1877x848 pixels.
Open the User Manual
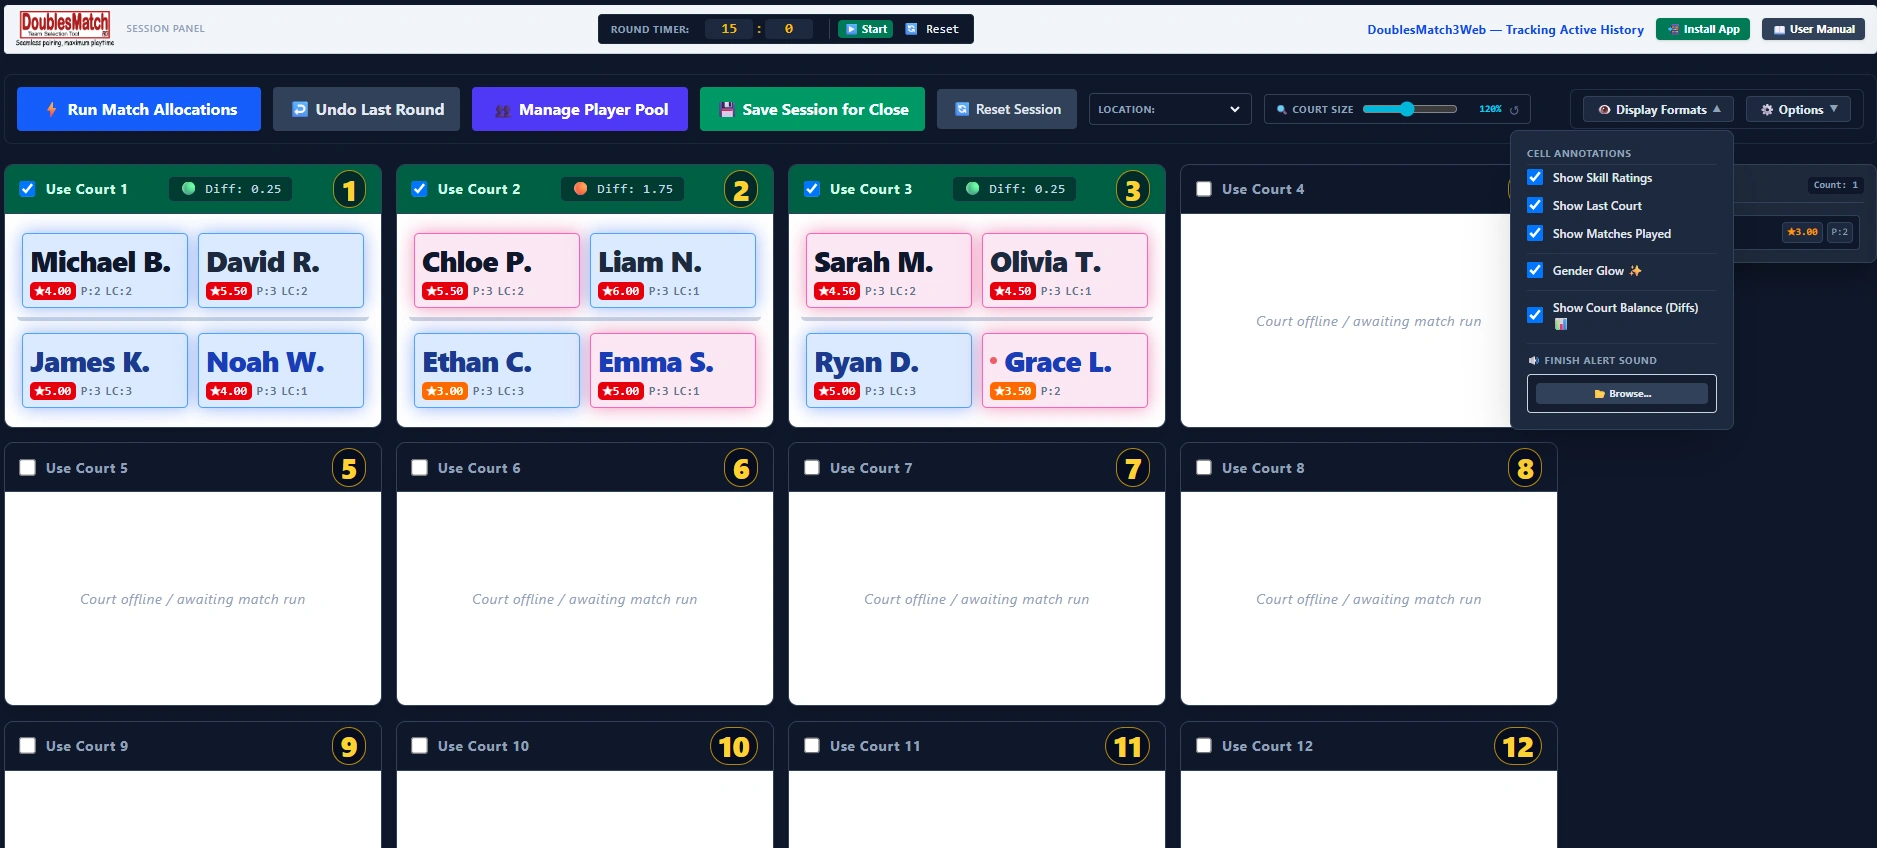tap(1813, 29)
